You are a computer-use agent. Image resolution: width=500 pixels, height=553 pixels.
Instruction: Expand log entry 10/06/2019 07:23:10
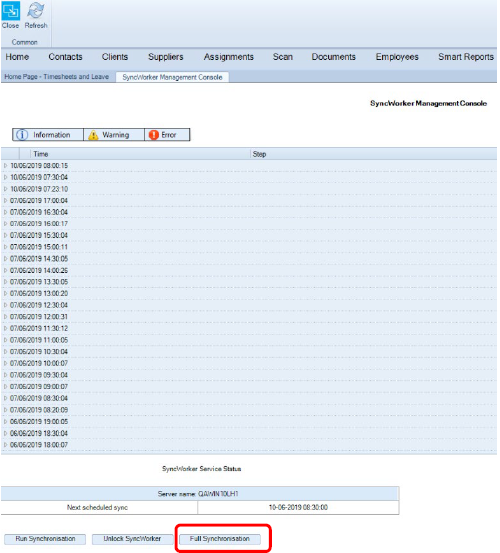pyautogui.click(x=5, y=189)
